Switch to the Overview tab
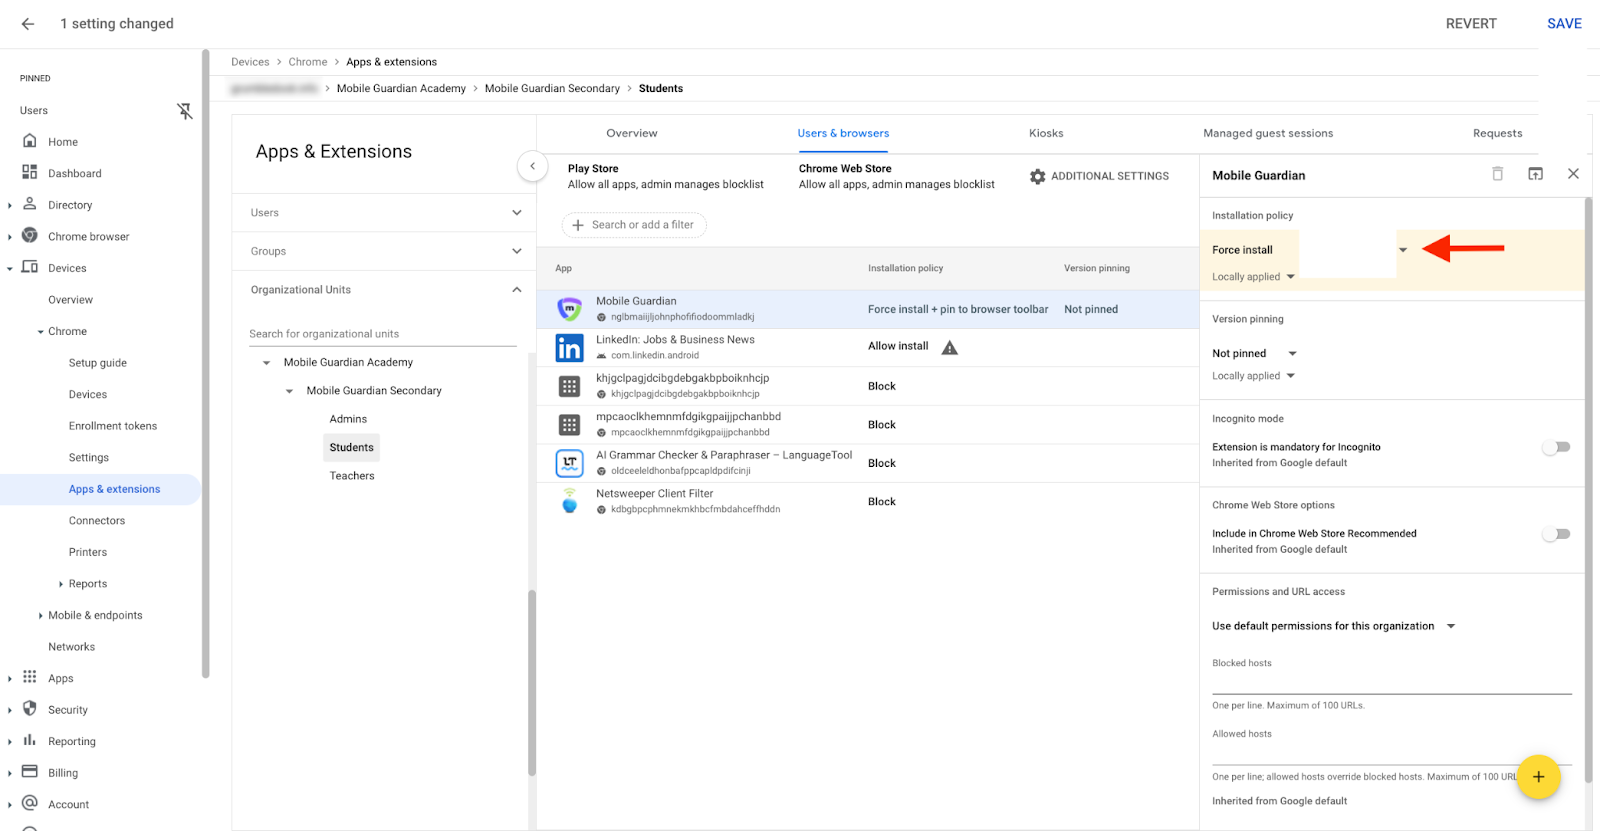The width and height of the screenshot is (1600, 831). (631, 133)
